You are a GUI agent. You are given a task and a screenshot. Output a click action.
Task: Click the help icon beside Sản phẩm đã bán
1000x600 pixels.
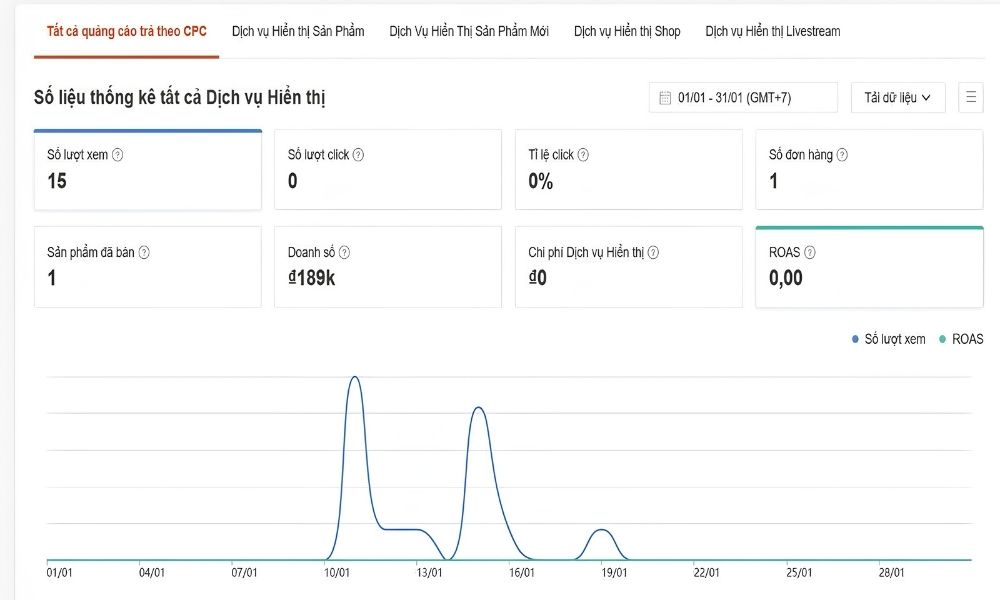144,253
